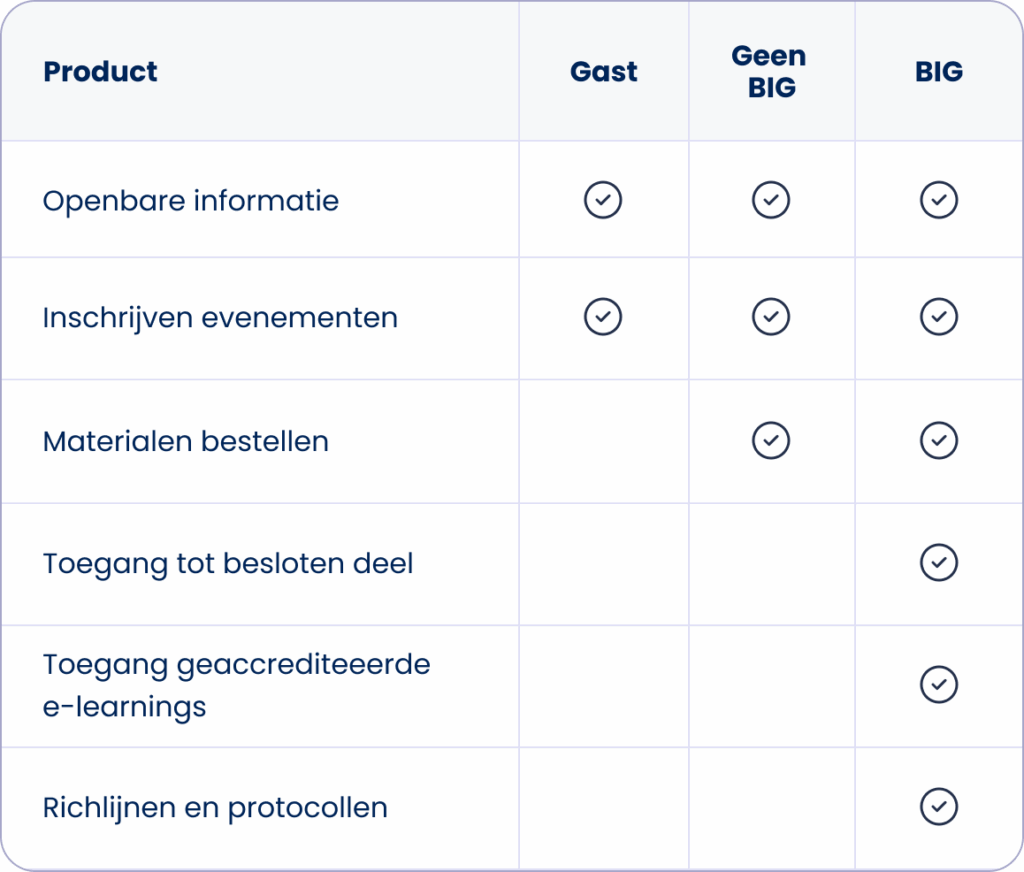
Task: Click BIG checkmark for geaccrediteerde e-learnings
Action: 939,684
